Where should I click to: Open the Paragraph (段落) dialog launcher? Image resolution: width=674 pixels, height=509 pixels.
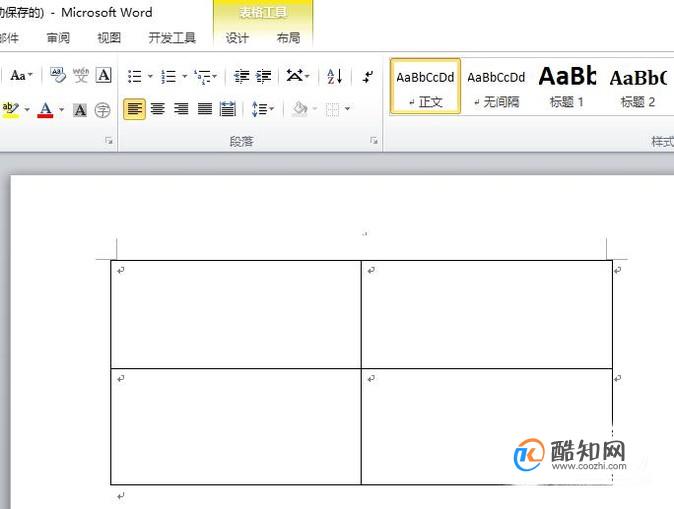click(374, 141)
